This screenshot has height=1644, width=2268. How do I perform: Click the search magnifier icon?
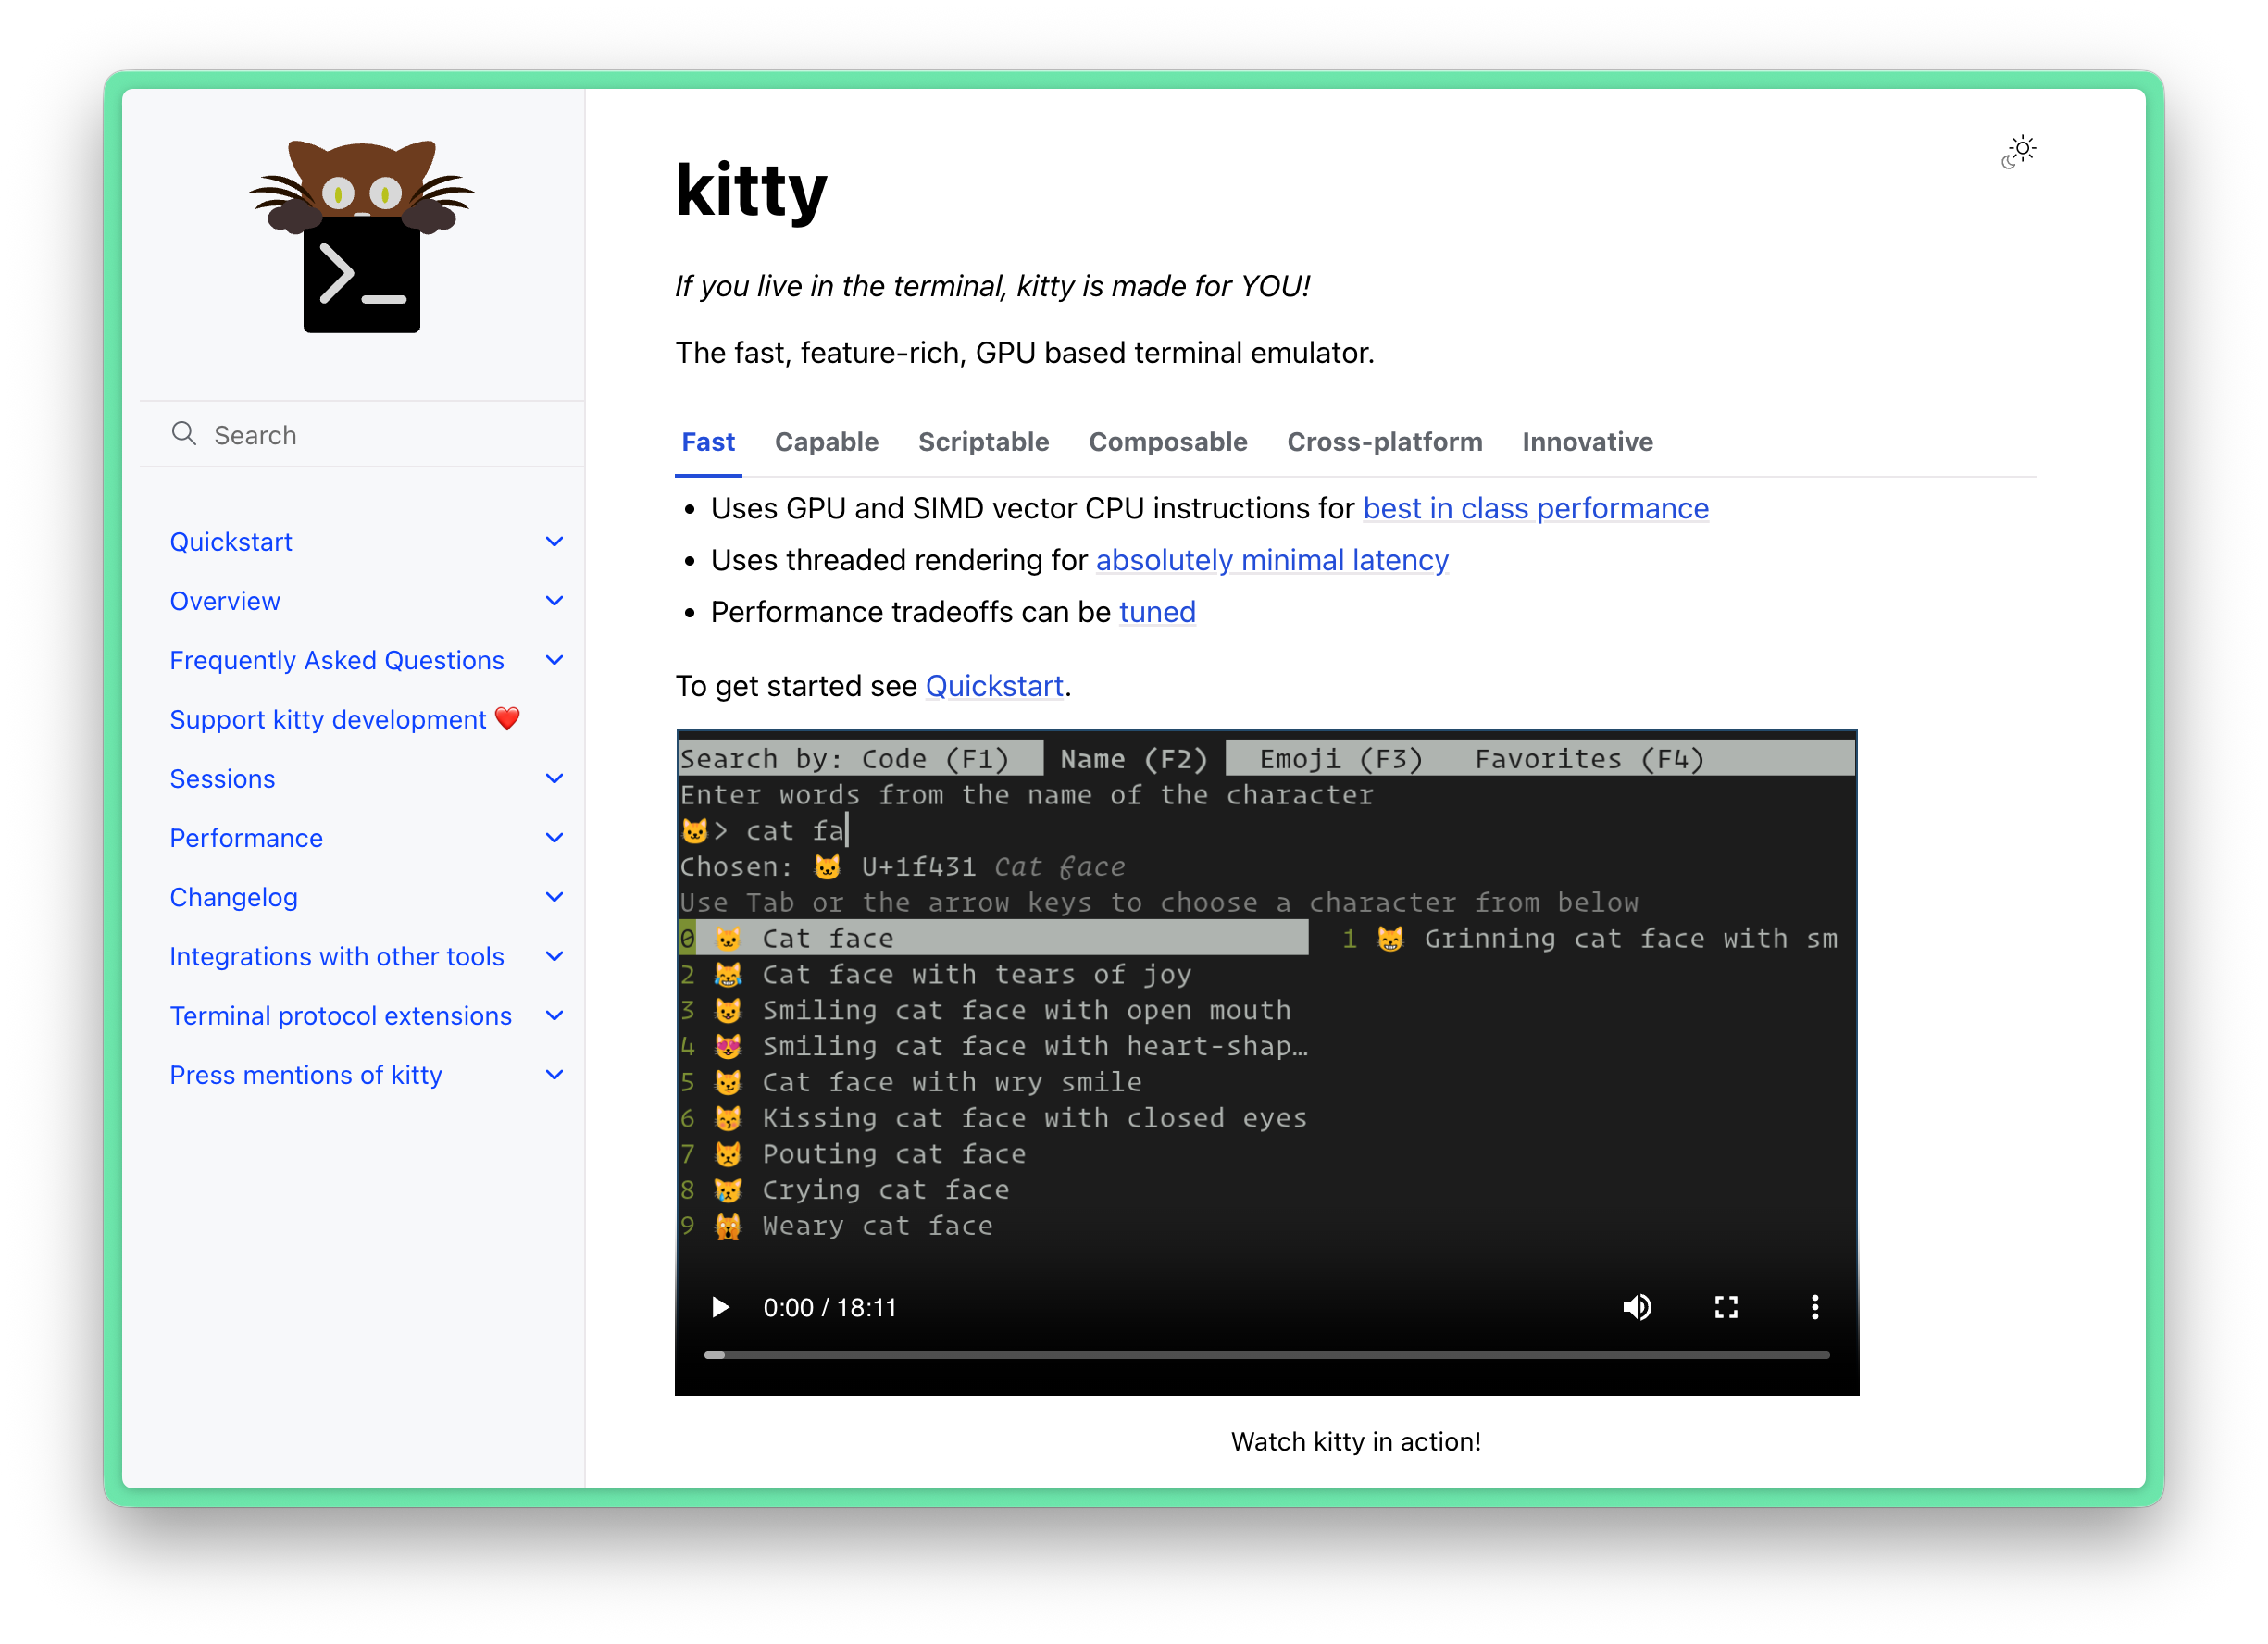pos(184,434)
